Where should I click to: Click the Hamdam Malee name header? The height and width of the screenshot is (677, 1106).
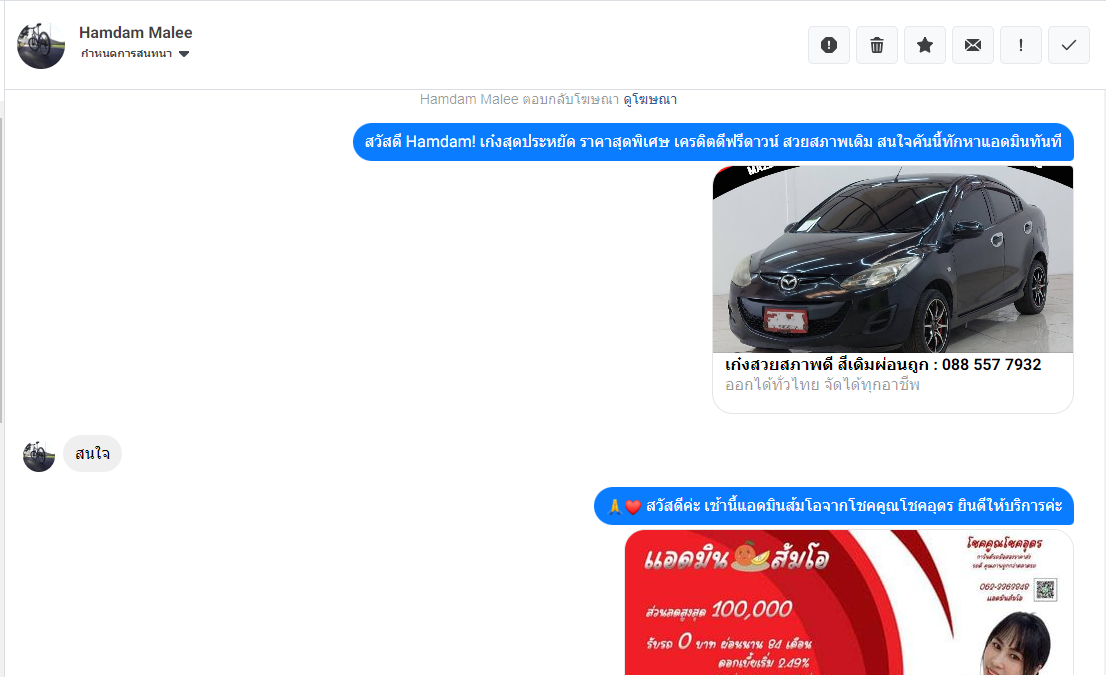[x=135, y=32]
